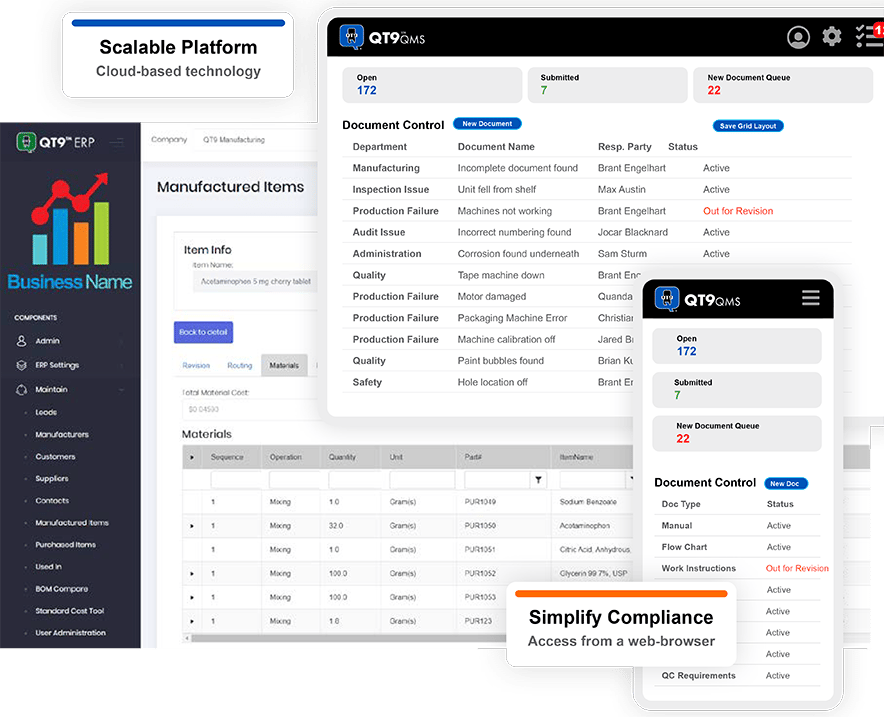The height and width of the screenshot is (717, 884).
Task: Click the Maintain section icon
Action: (22, 389)
